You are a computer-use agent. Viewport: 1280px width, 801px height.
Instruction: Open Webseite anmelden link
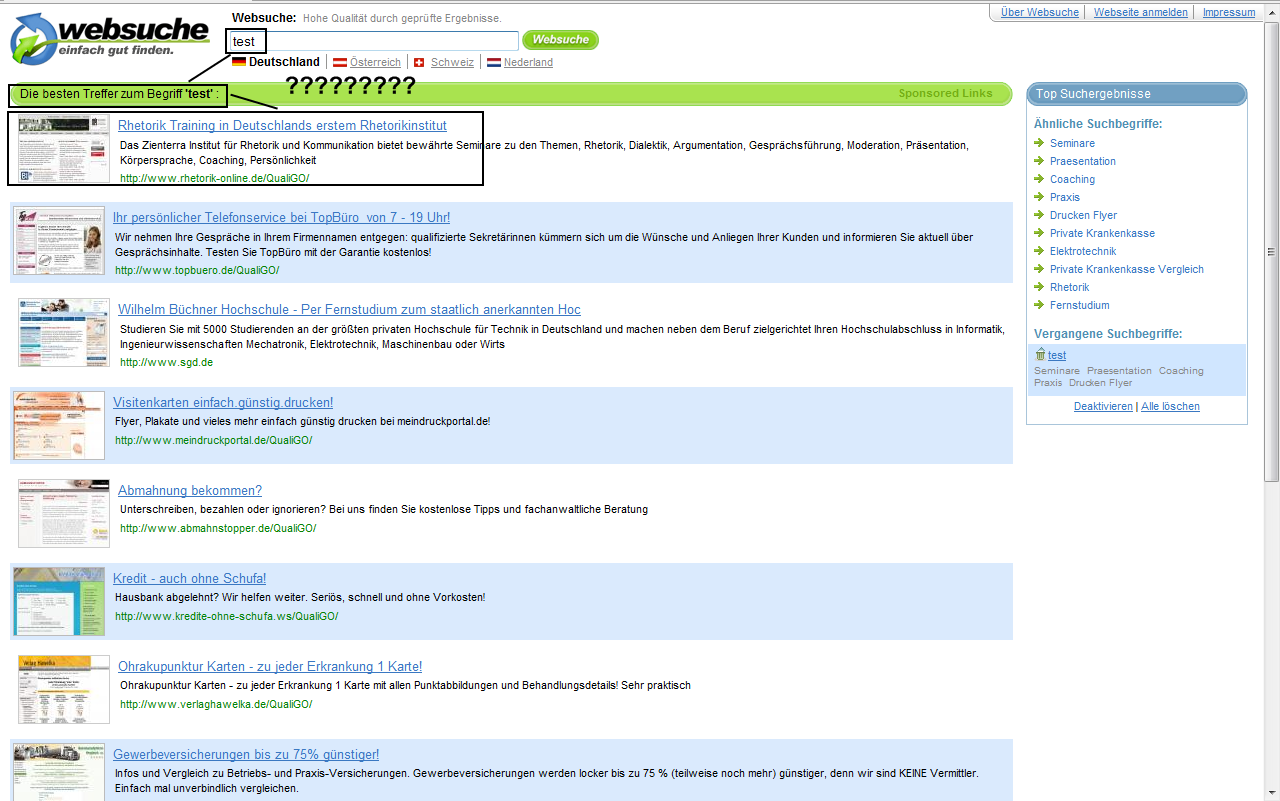[x=1140, y=12]
